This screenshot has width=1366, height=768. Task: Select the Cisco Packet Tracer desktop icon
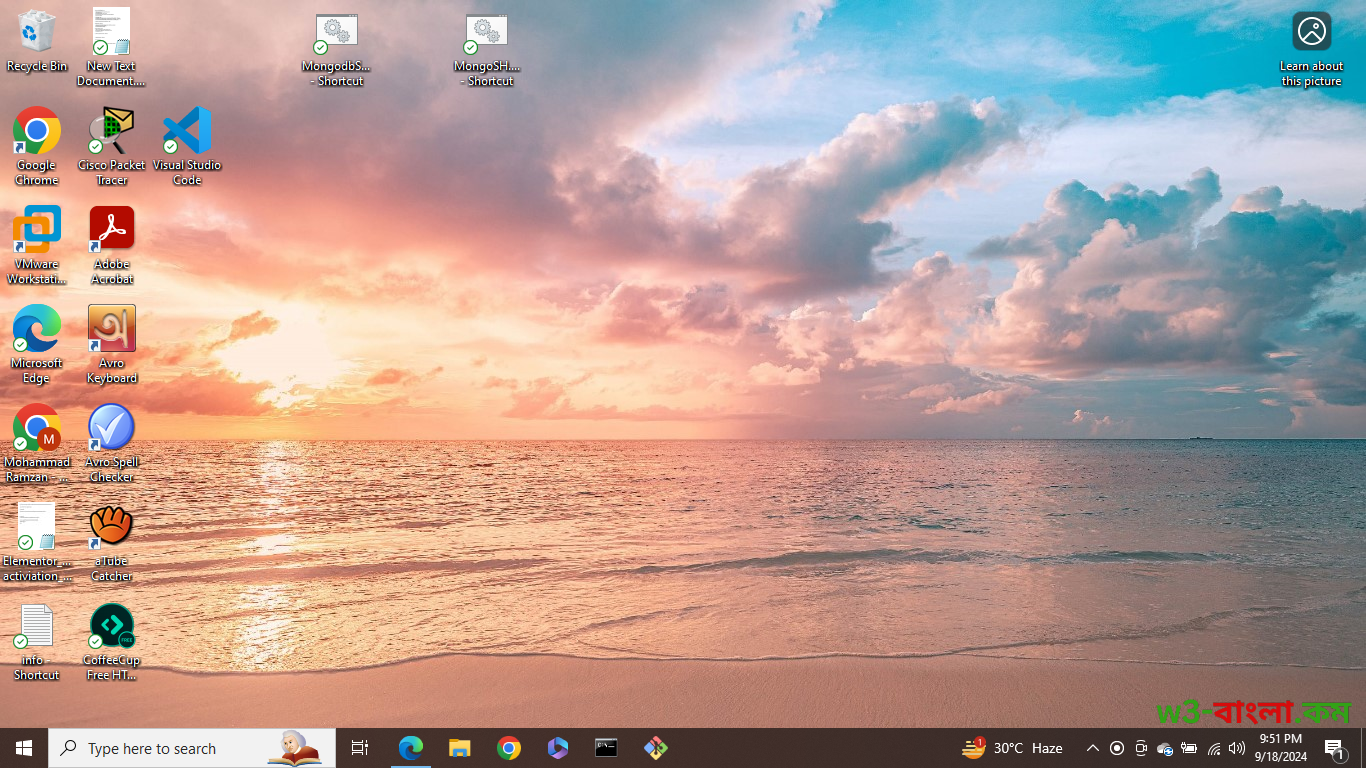click(x=112, y=146)
